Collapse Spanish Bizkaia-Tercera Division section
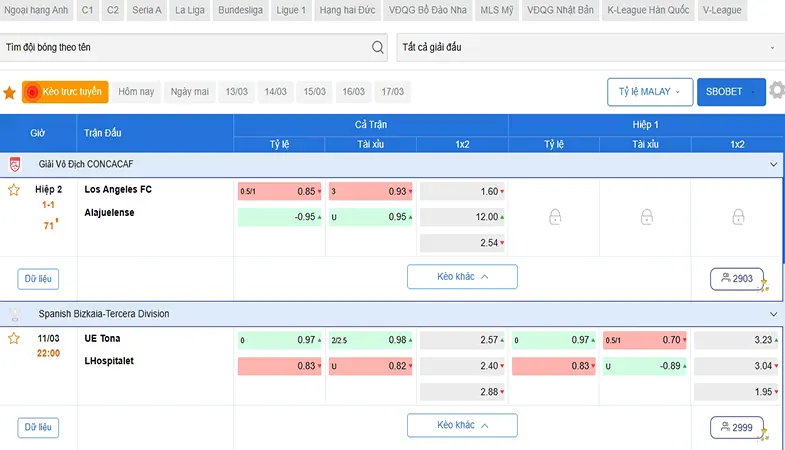The width and height of the screenshot is (785, 450). pyautogui.click(x=773, y=314)
